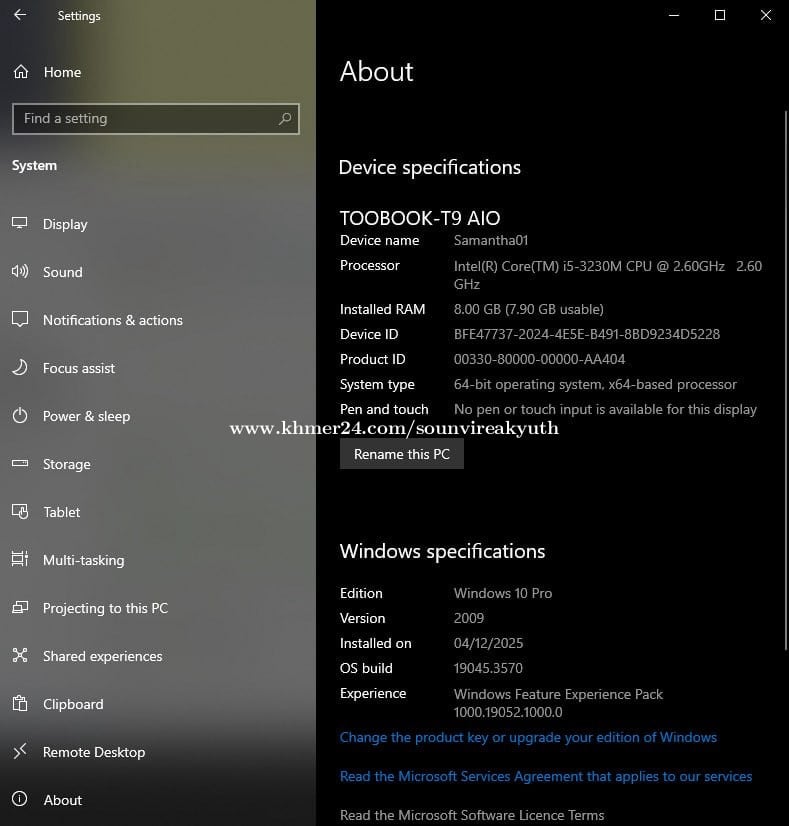Click the Sound speaker icon
Image resolution: width=789 pixels, height=826 pixels.
19,271
